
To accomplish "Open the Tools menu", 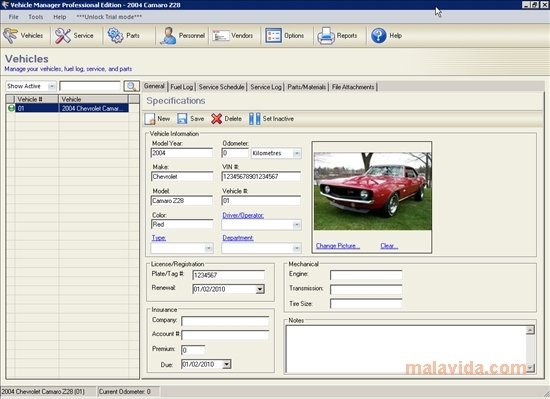I will tap(35, 17).
